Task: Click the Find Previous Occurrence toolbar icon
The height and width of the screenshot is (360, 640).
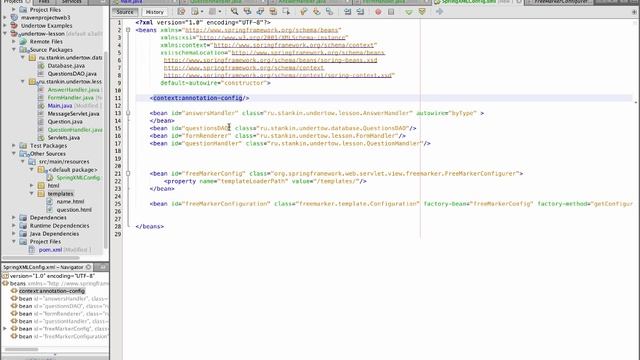Action: [x=247, y=12]
